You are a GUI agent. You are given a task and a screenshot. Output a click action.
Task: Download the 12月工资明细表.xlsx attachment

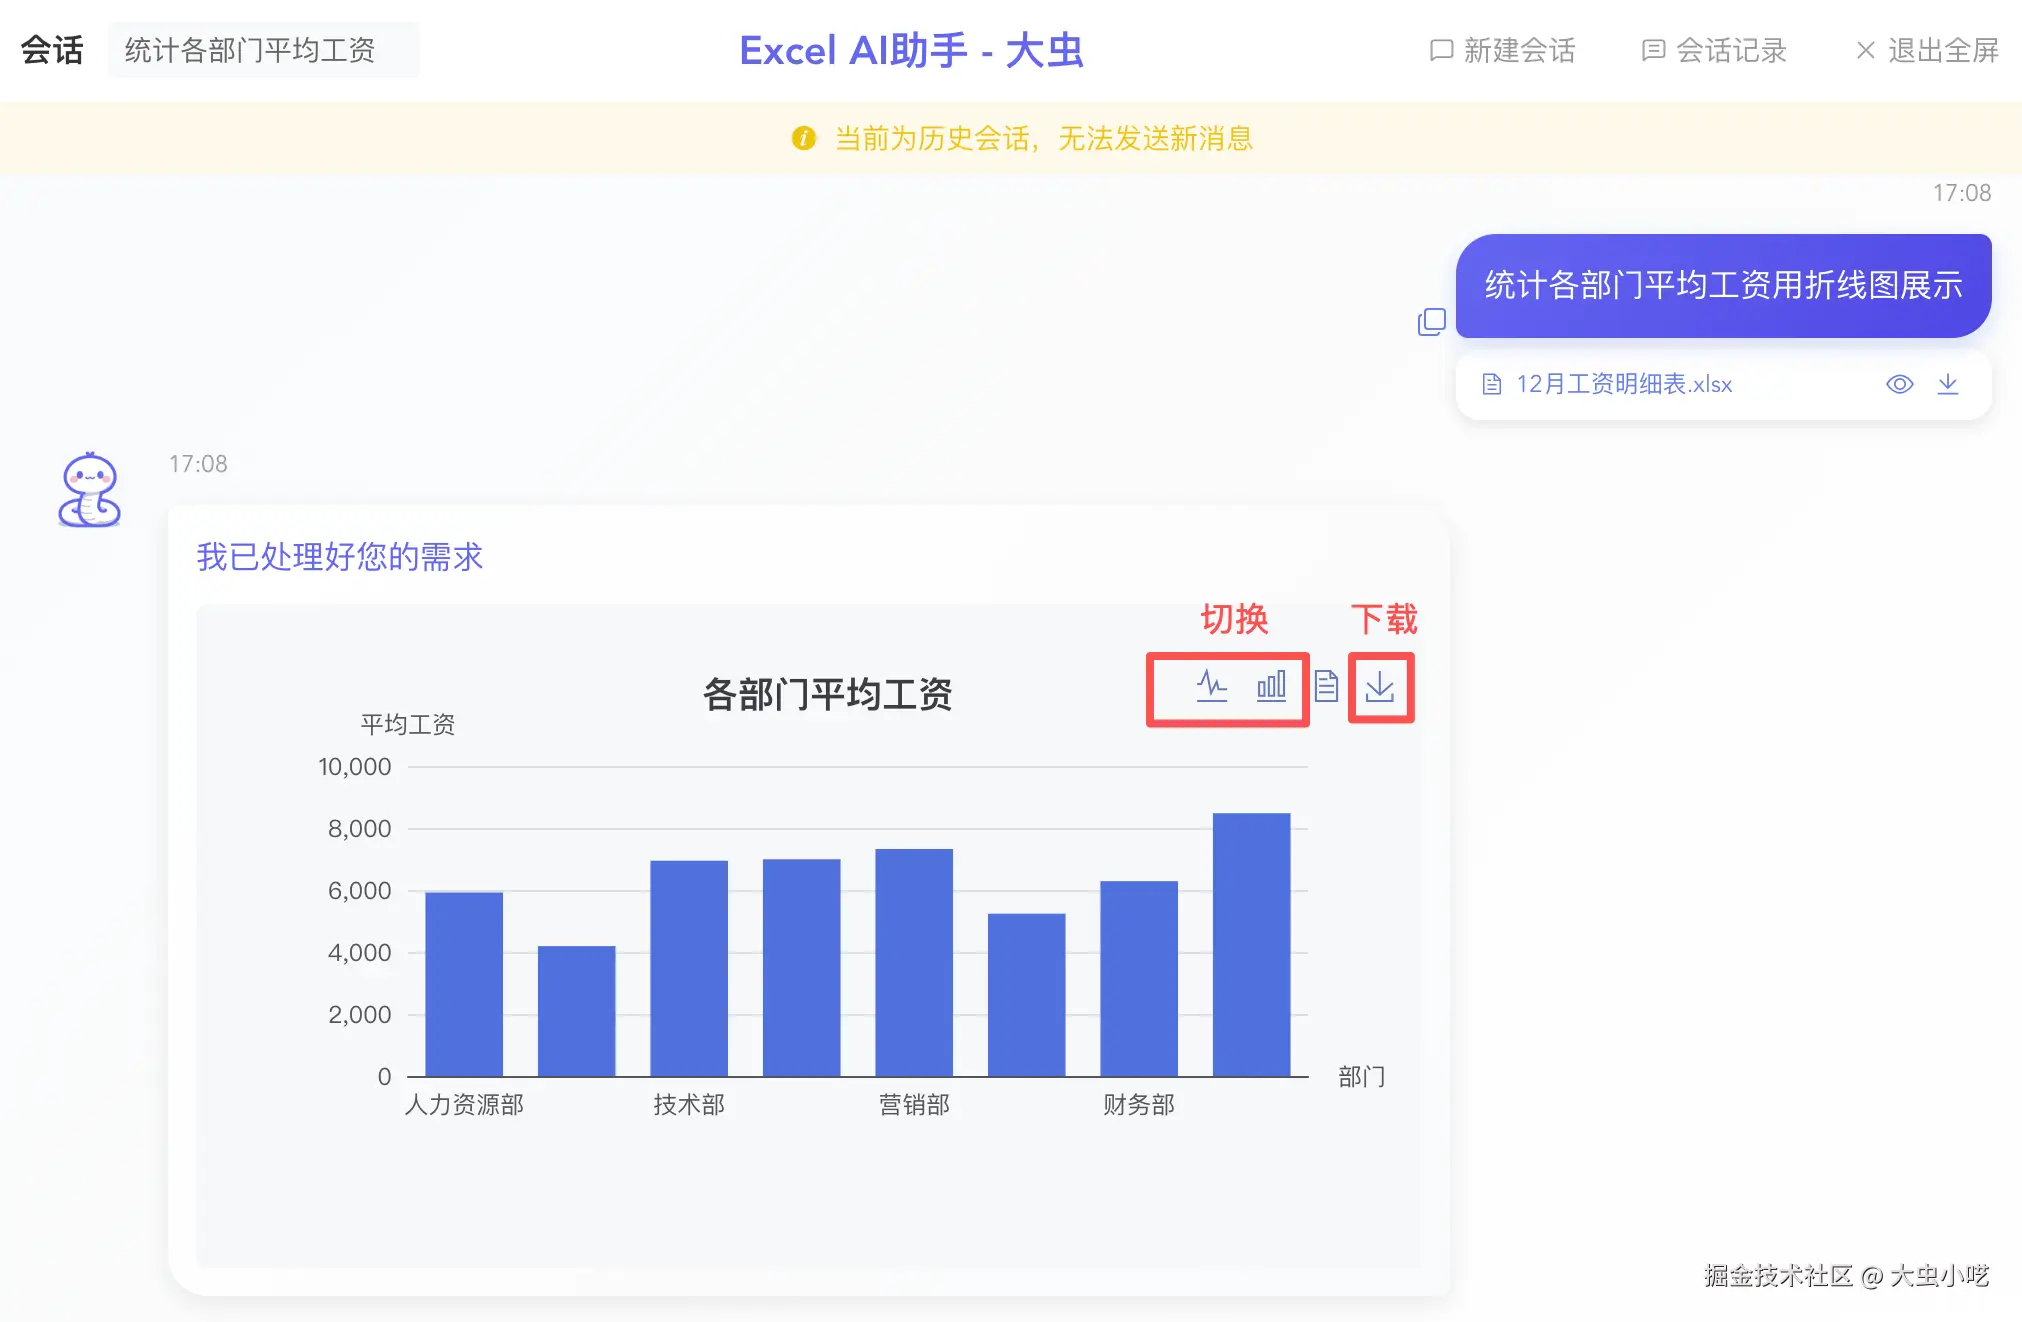1948,384
